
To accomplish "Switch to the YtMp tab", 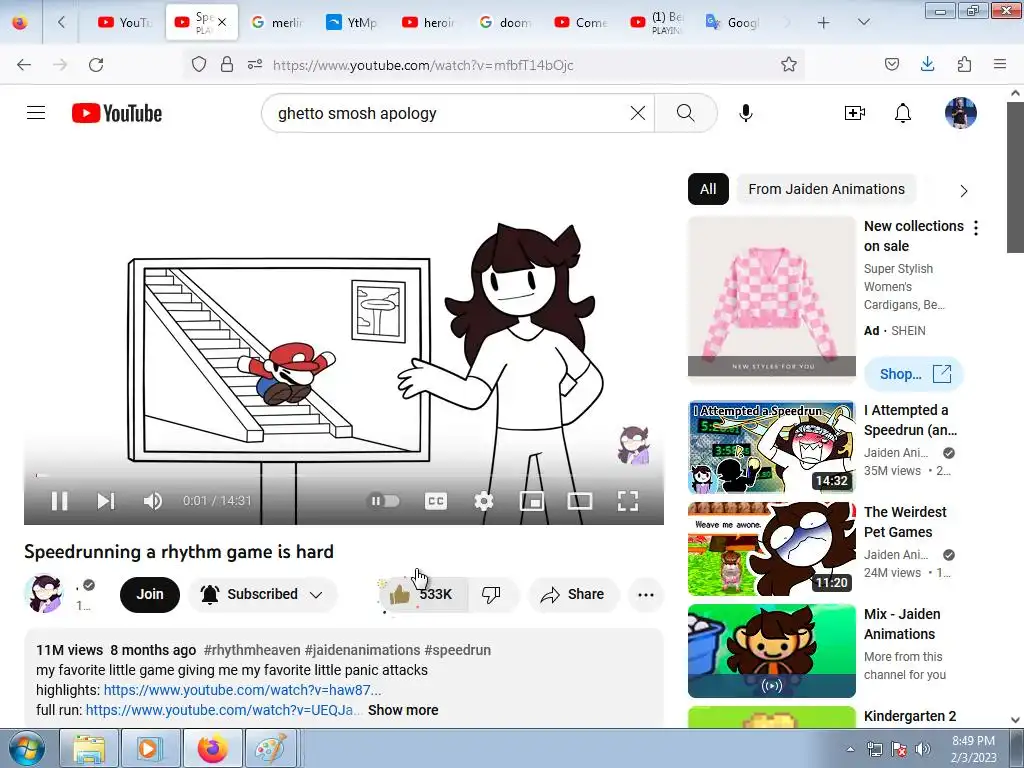I will [353, 23].
